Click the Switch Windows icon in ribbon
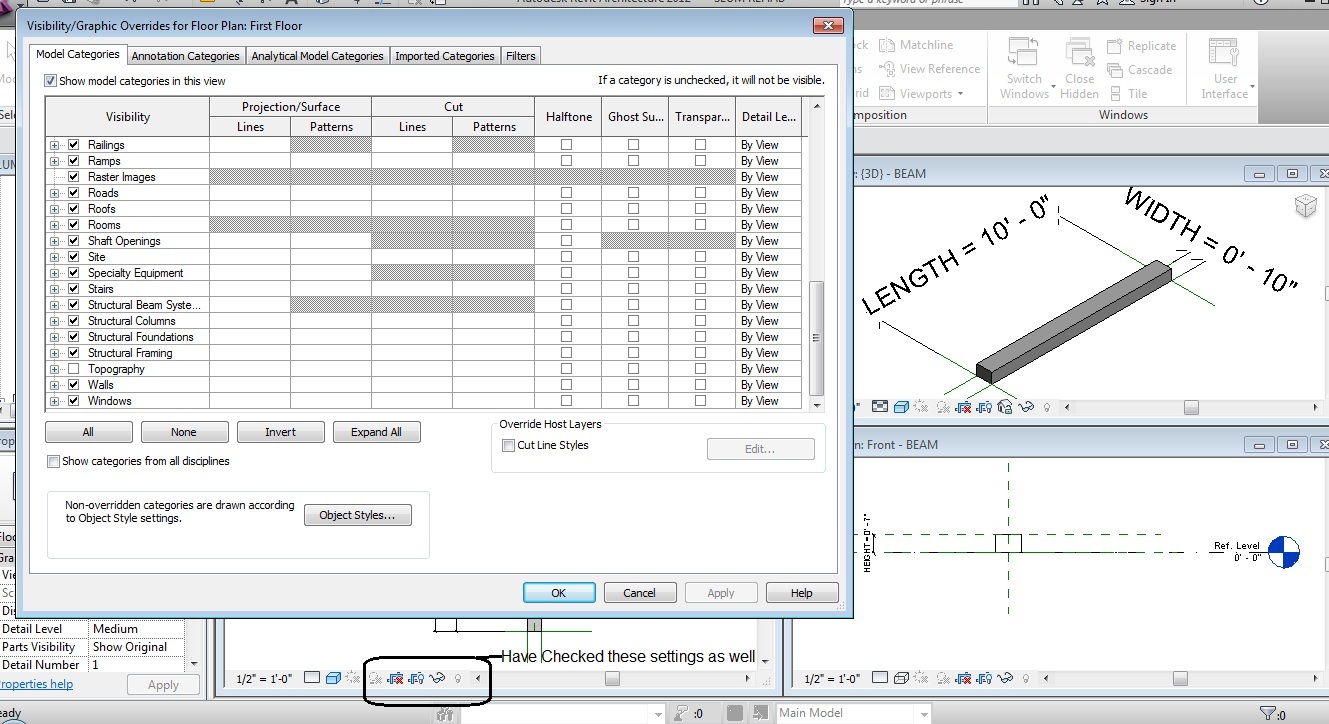Screen dimensions: 1329x724 click(1023, 52)
